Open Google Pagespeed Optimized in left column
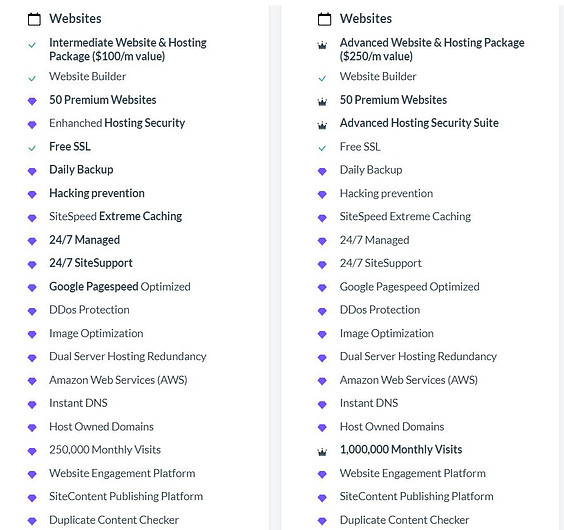Viewport: 564px width, 530px height. [x=120, y=287]
